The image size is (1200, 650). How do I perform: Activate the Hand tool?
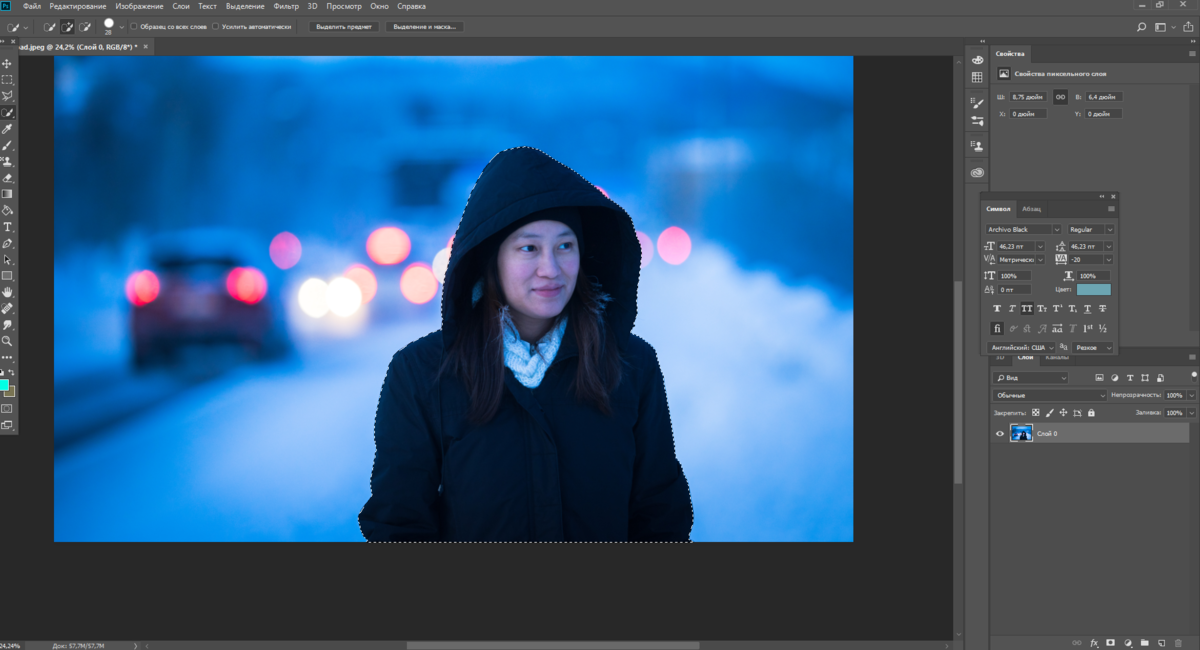[7, 292]
